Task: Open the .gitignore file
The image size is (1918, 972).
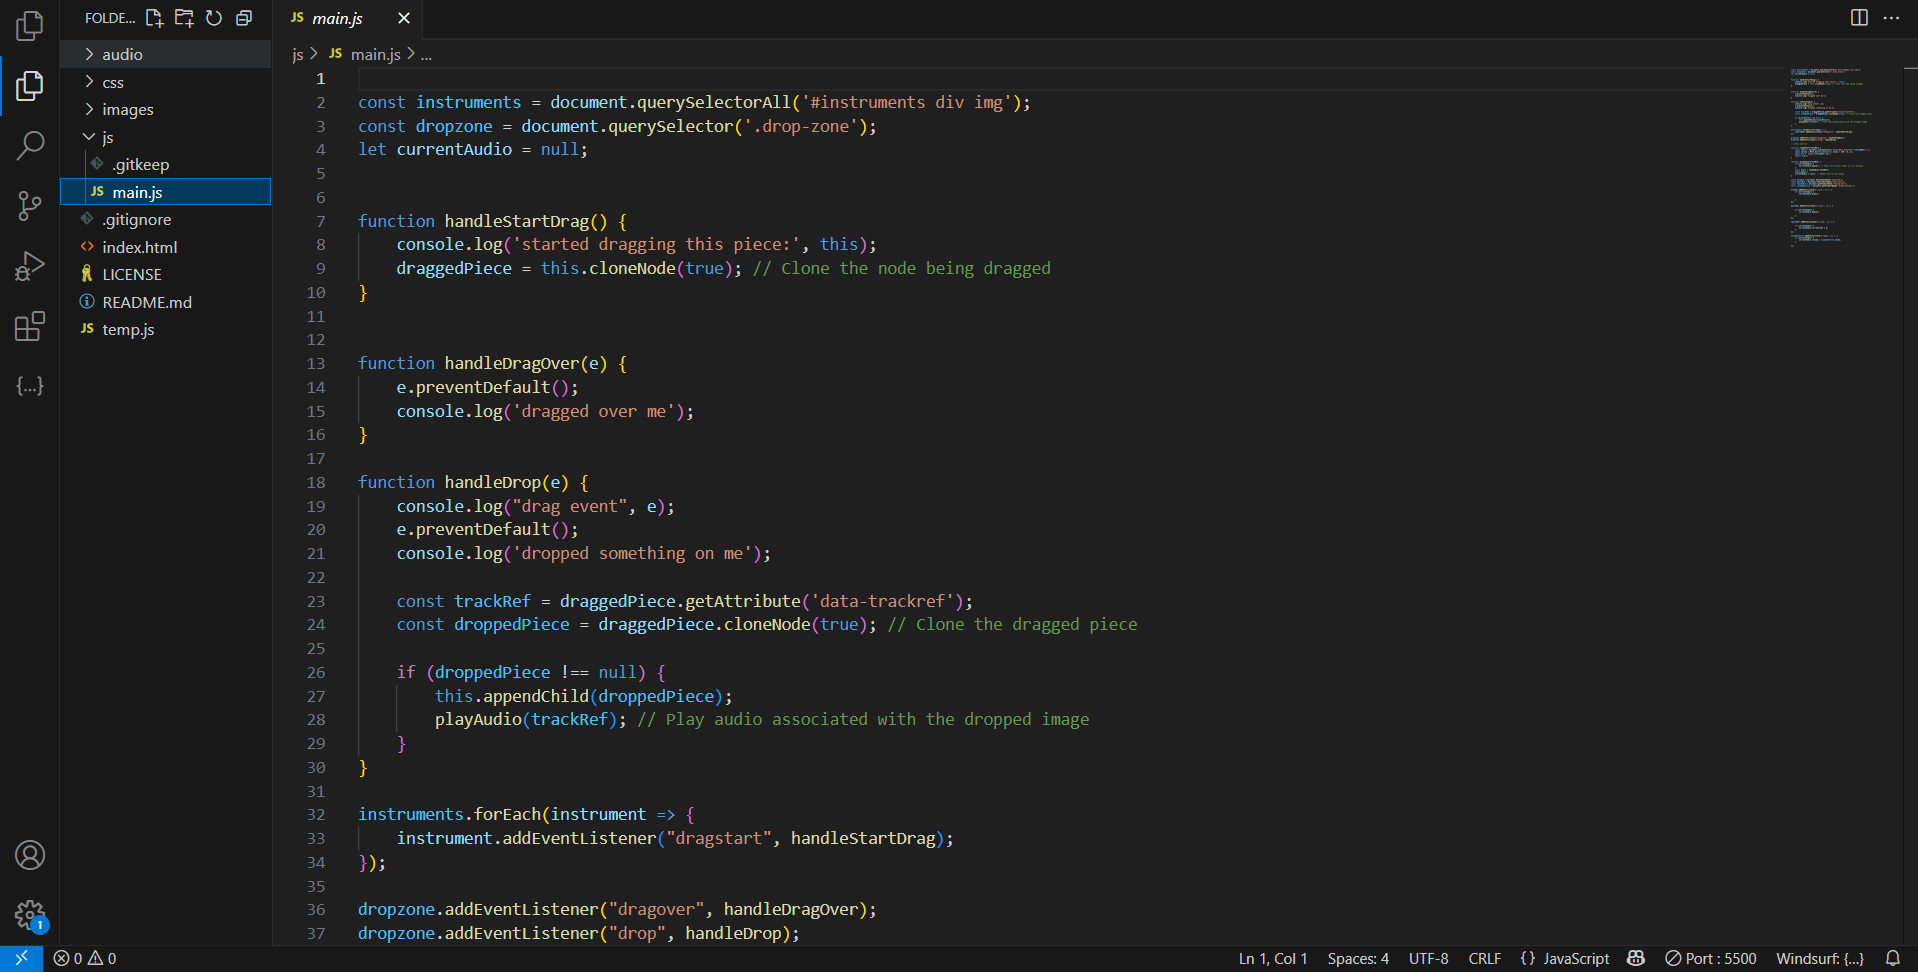Action: tap(166, 219)
